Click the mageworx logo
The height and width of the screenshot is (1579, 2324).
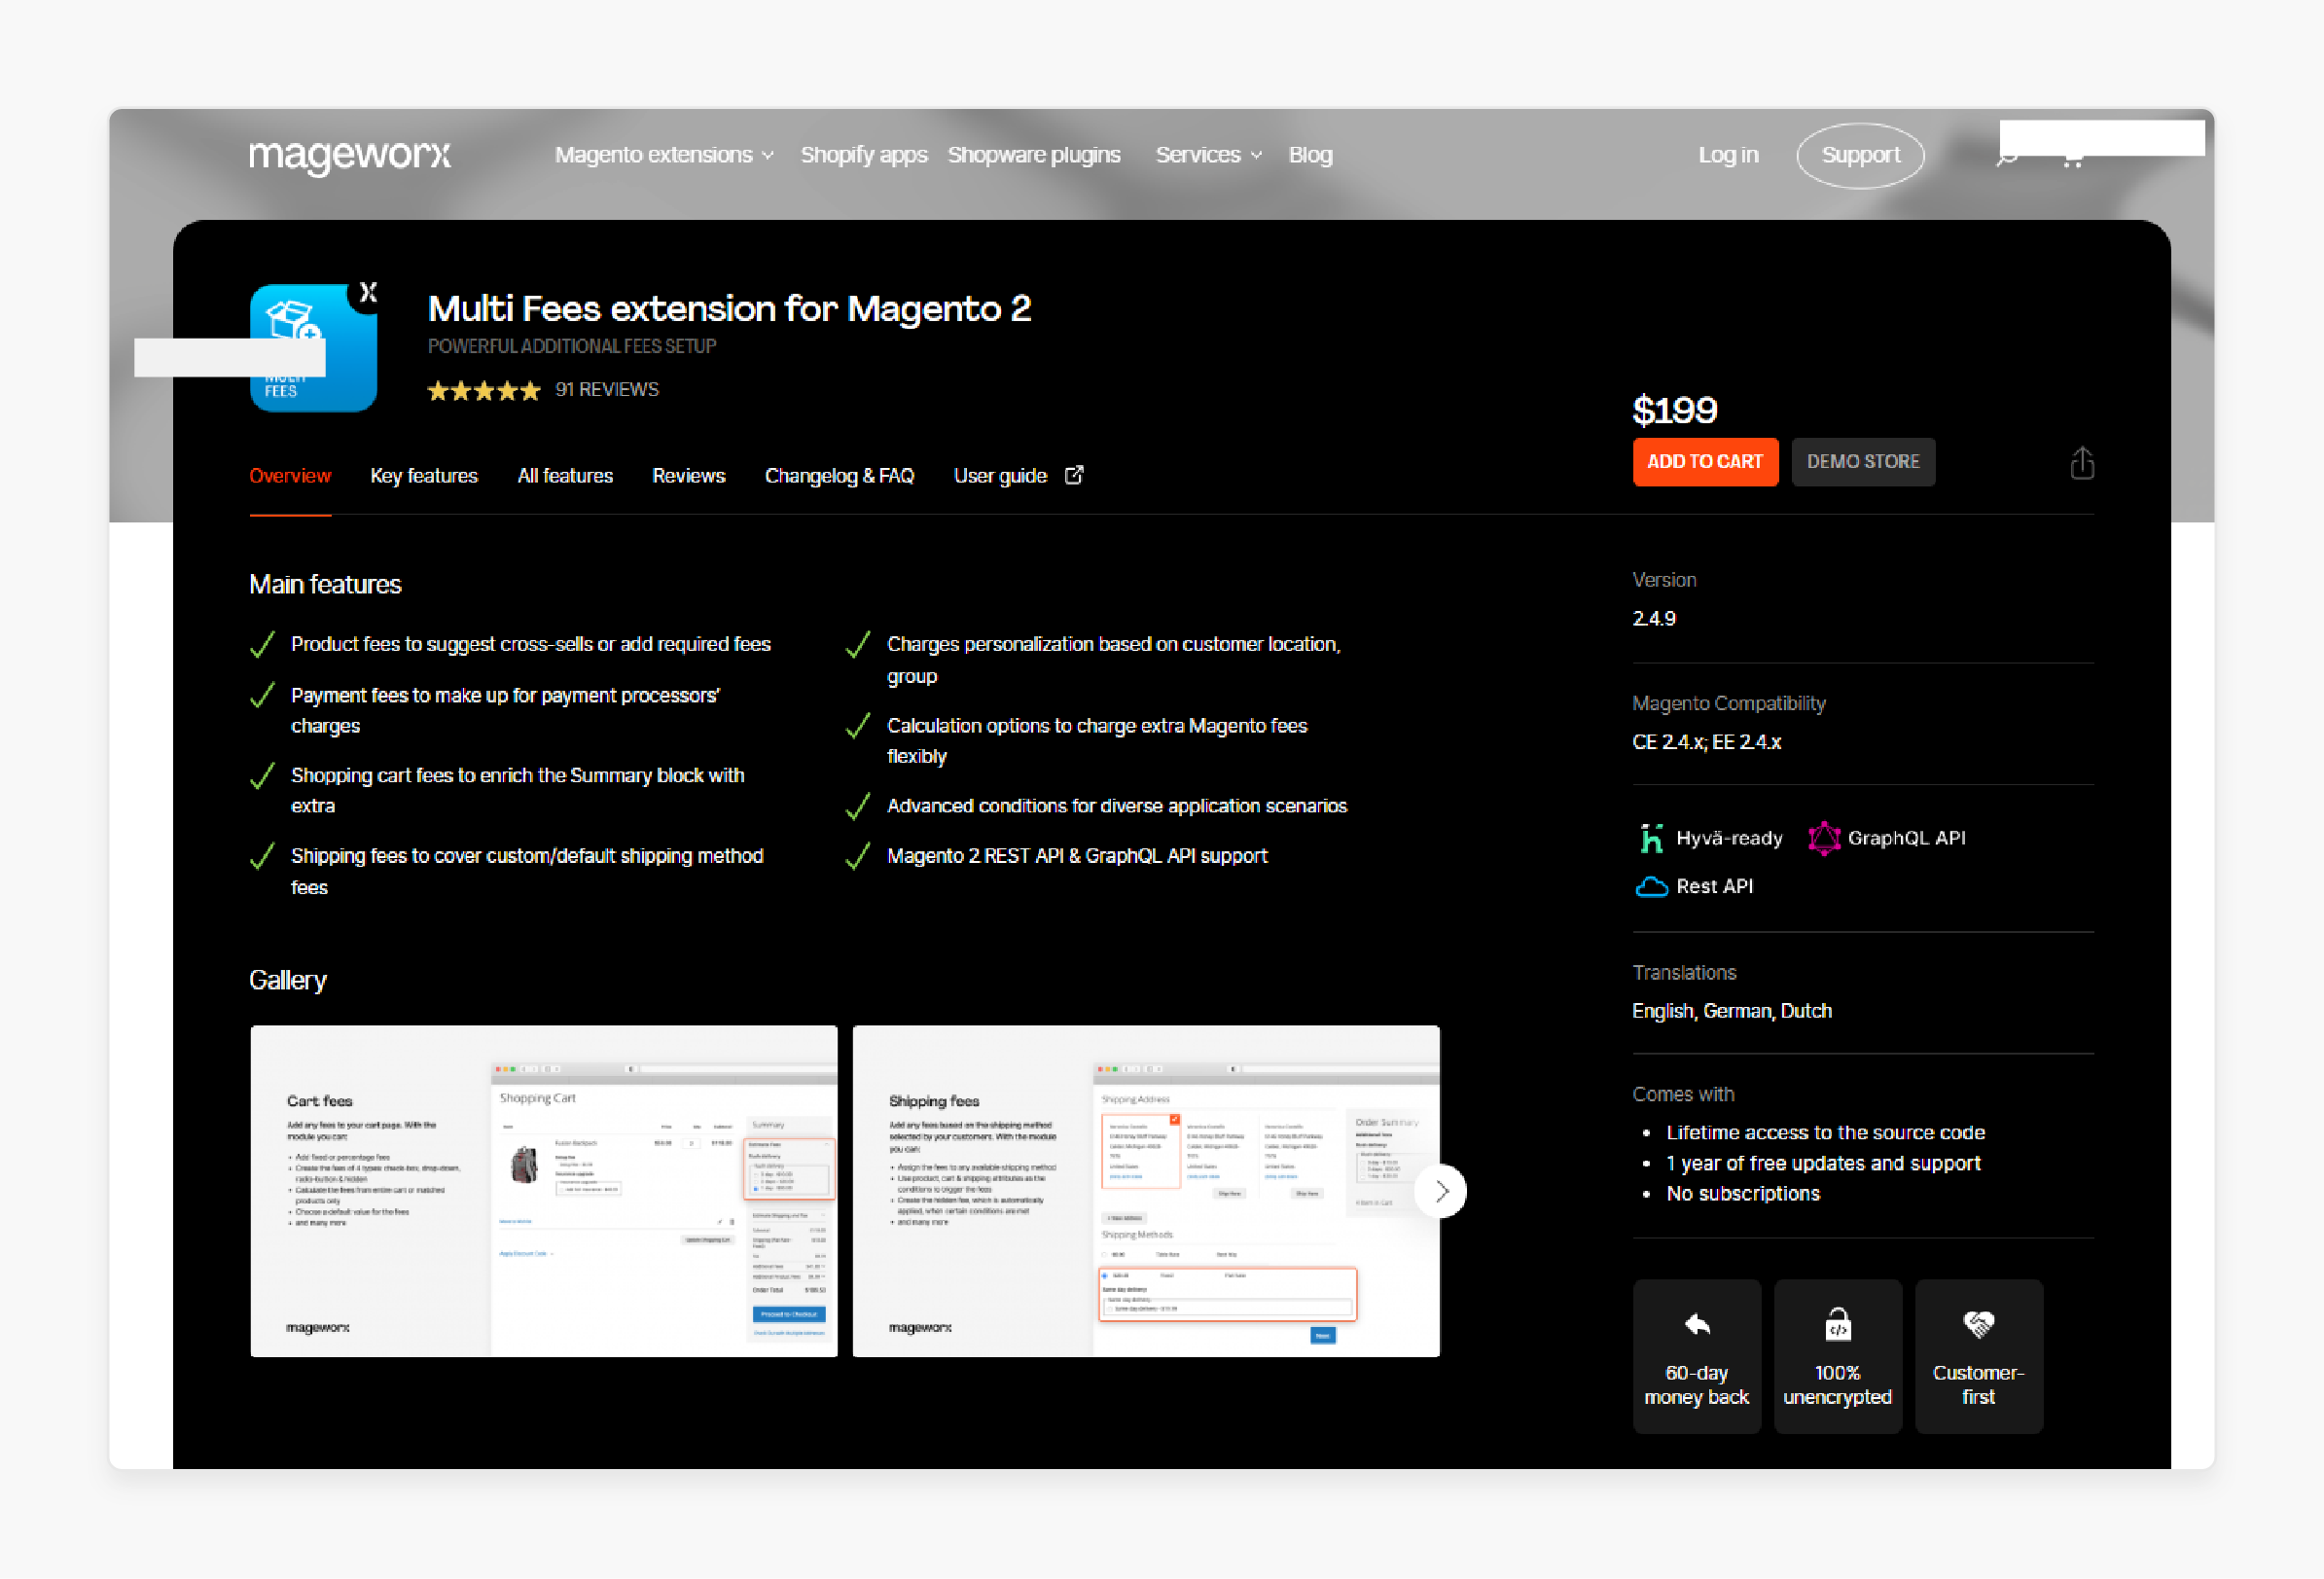[349, 156]
